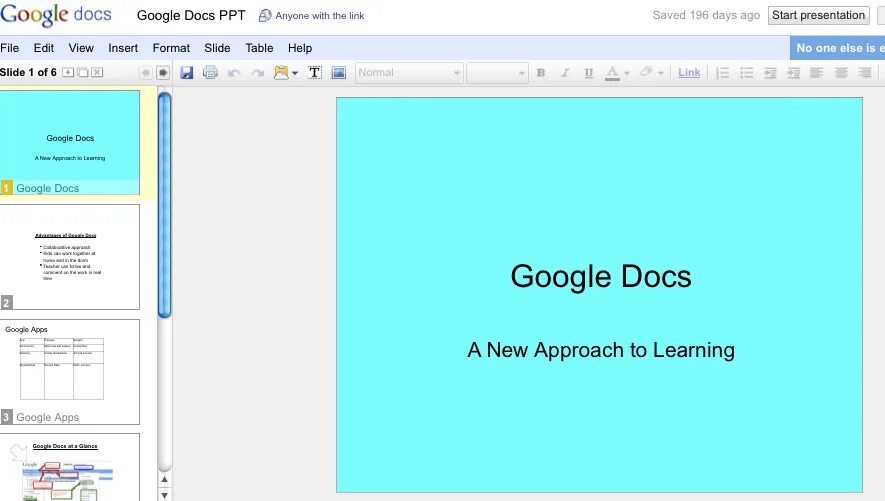Click the A New Approach to Learning subtitle
The image size is (885, 501).
click(601, 350)
